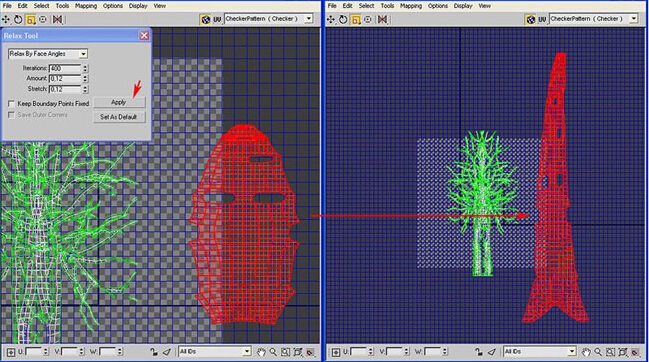Click the Iterations spinner arrows
The height and width of the screenshot is (362, 649).
pos(85,68)
